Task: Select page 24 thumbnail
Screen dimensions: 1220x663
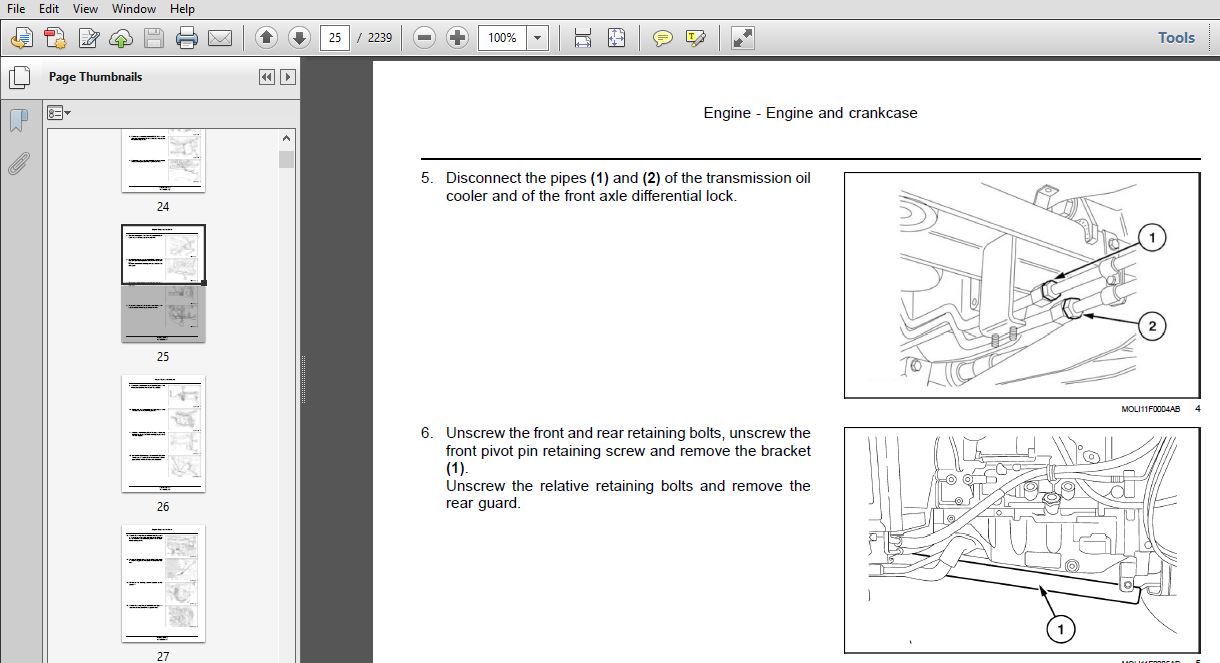Action: (163, 162)
